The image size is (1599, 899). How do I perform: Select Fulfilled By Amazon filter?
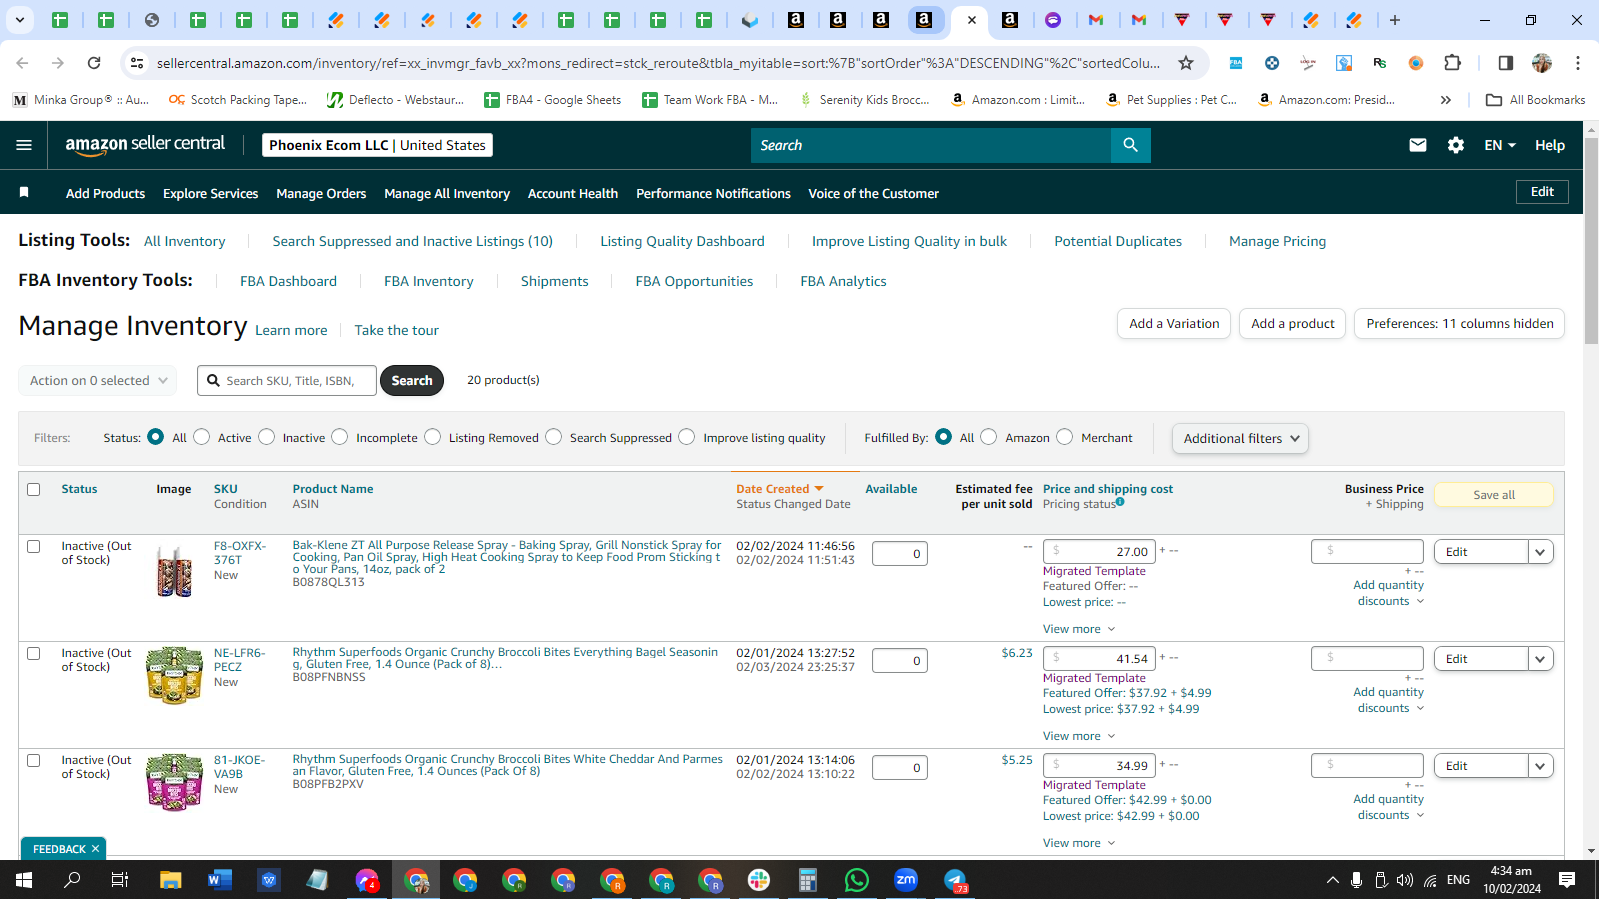(989, 437)
